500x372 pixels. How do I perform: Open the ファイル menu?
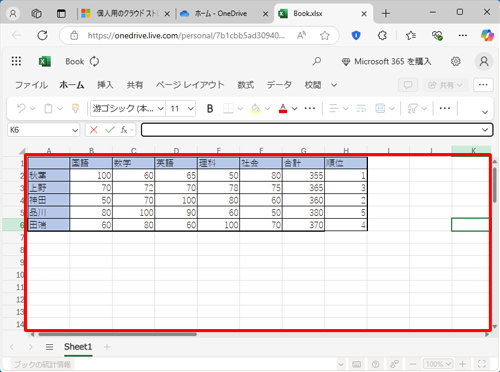click(31, 85)
